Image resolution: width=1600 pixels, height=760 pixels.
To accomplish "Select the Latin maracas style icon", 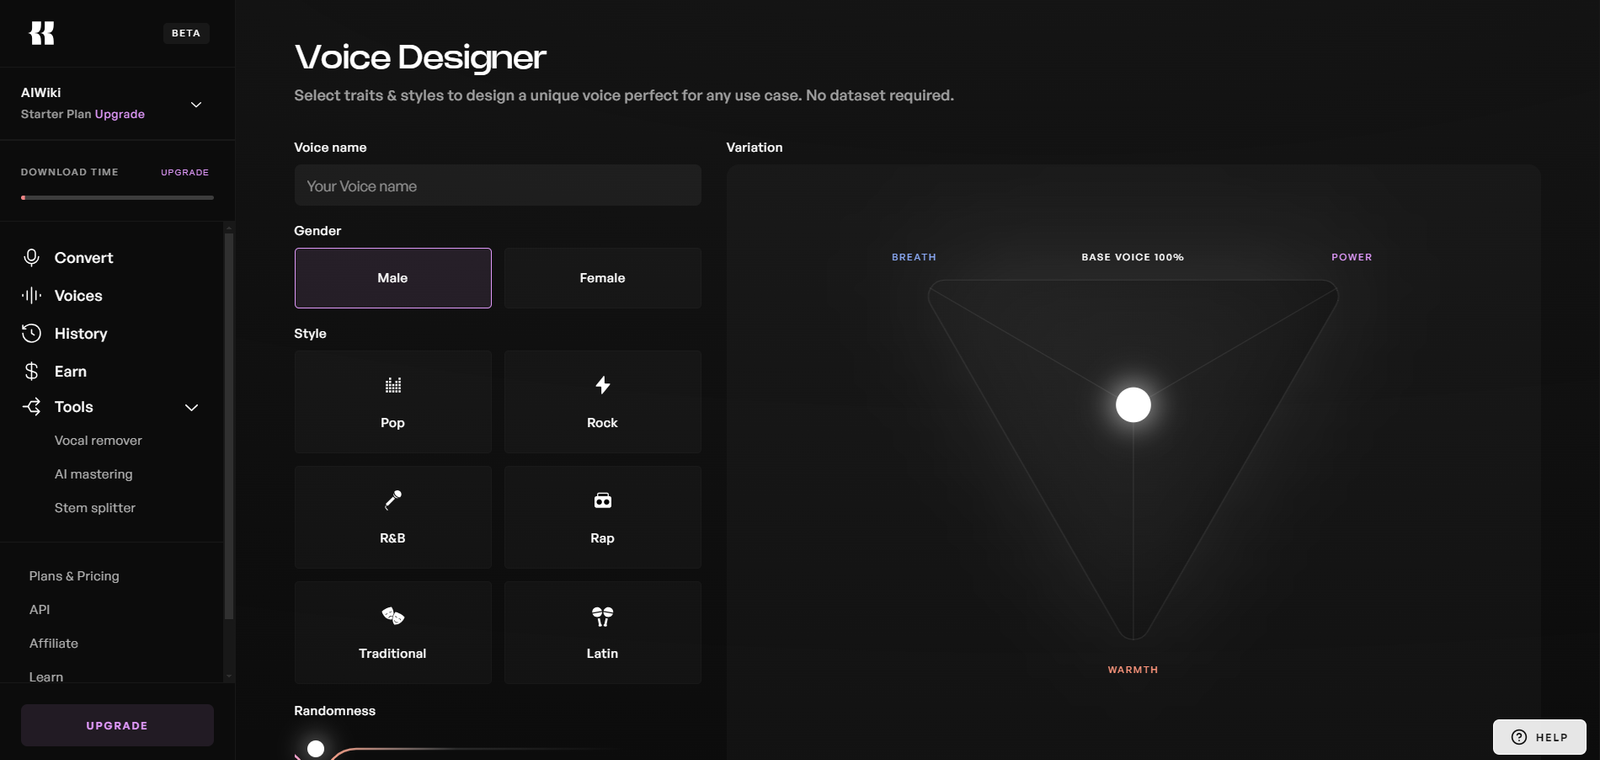I will (x=602, y=616).
